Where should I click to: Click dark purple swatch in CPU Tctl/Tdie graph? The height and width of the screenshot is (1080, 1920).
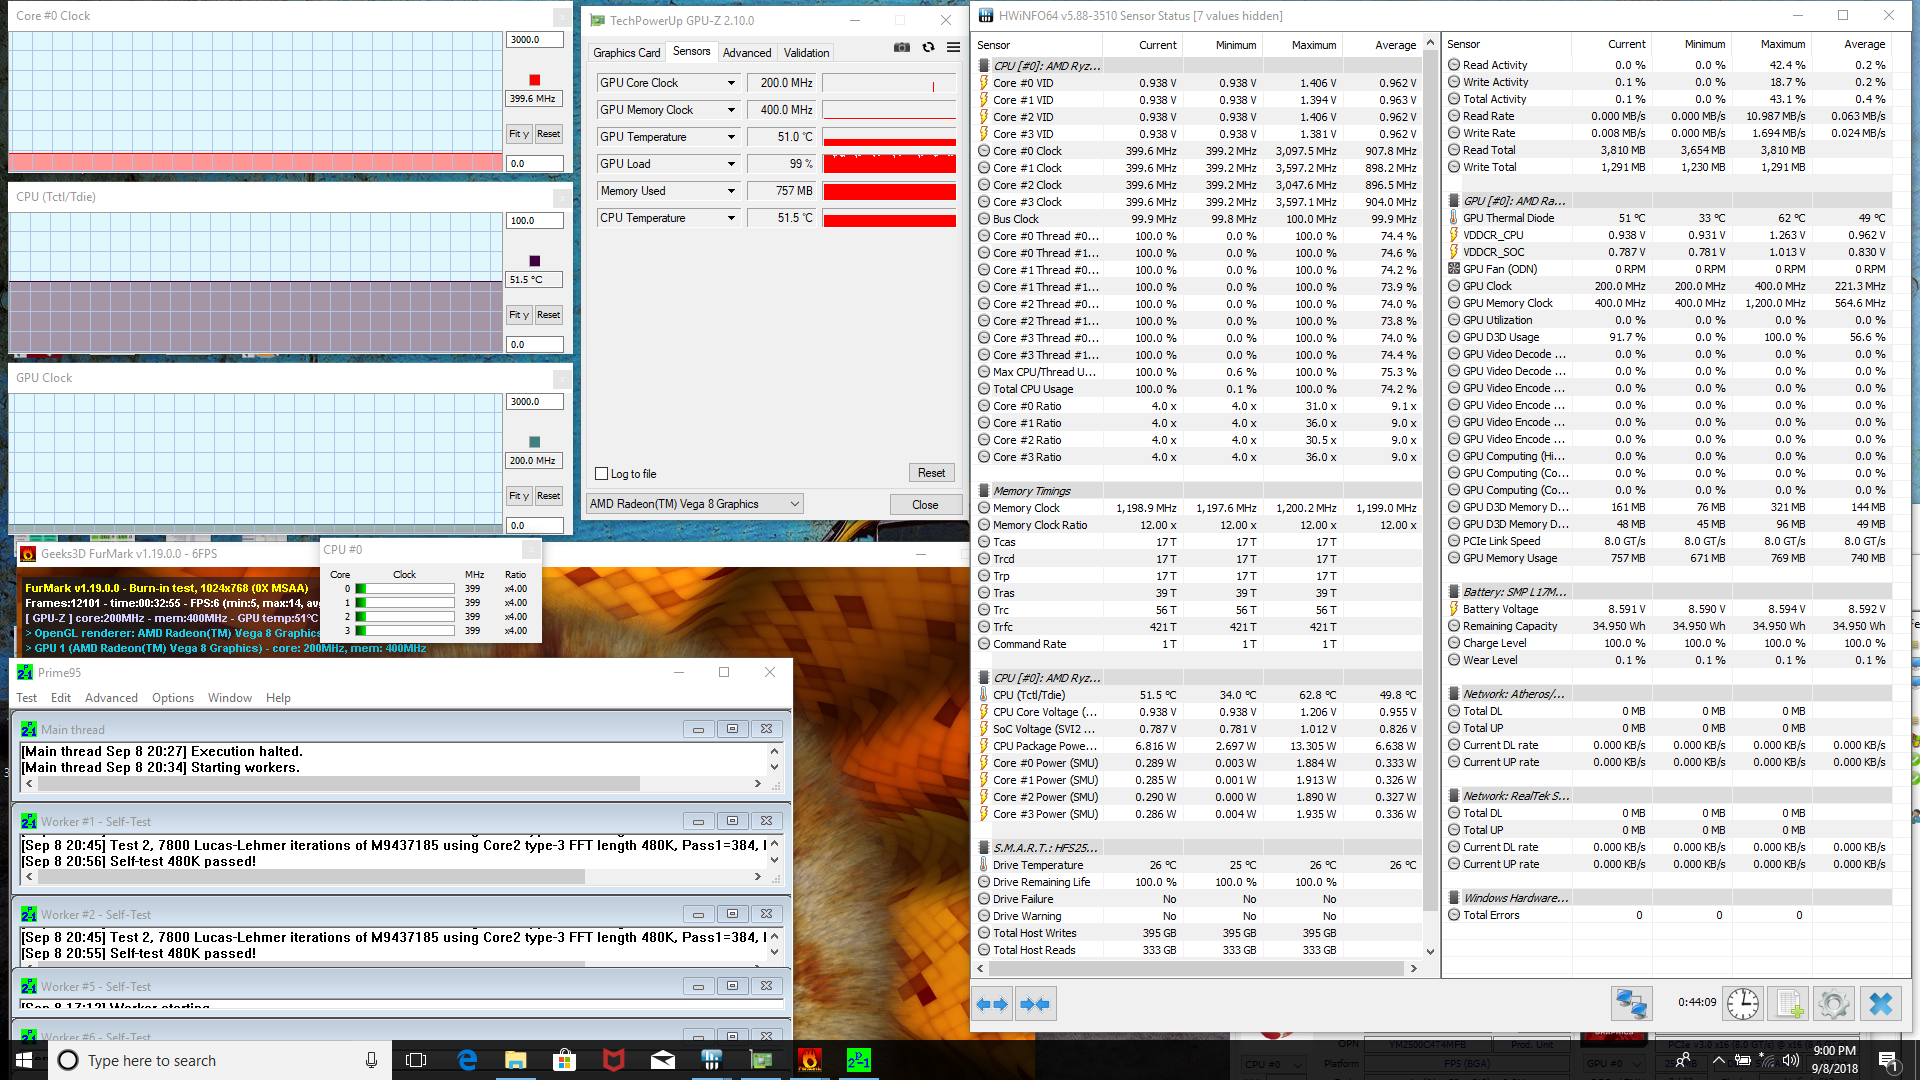tap(534, 261)
